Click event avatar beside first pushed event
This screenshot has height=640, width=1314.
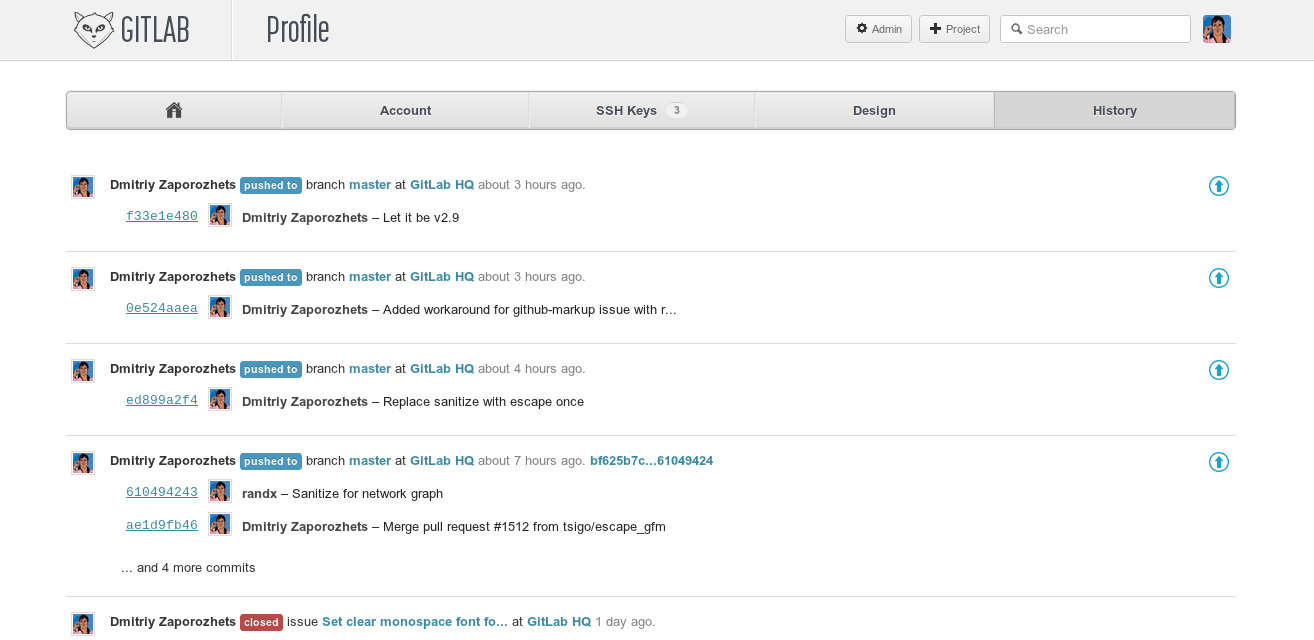(x=83, y=187)
